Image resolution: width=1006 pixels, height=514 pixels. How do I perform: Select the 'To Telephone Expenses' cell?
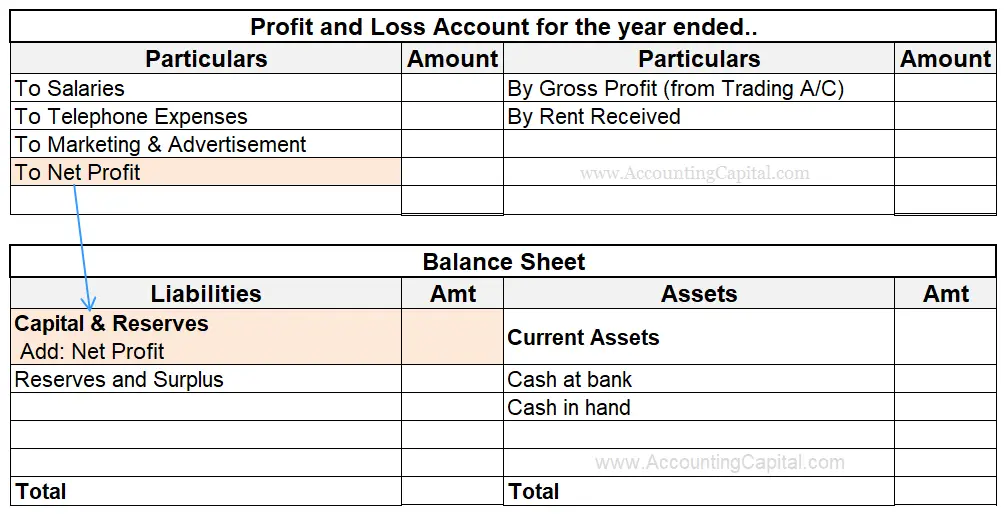tap(131, 117)
